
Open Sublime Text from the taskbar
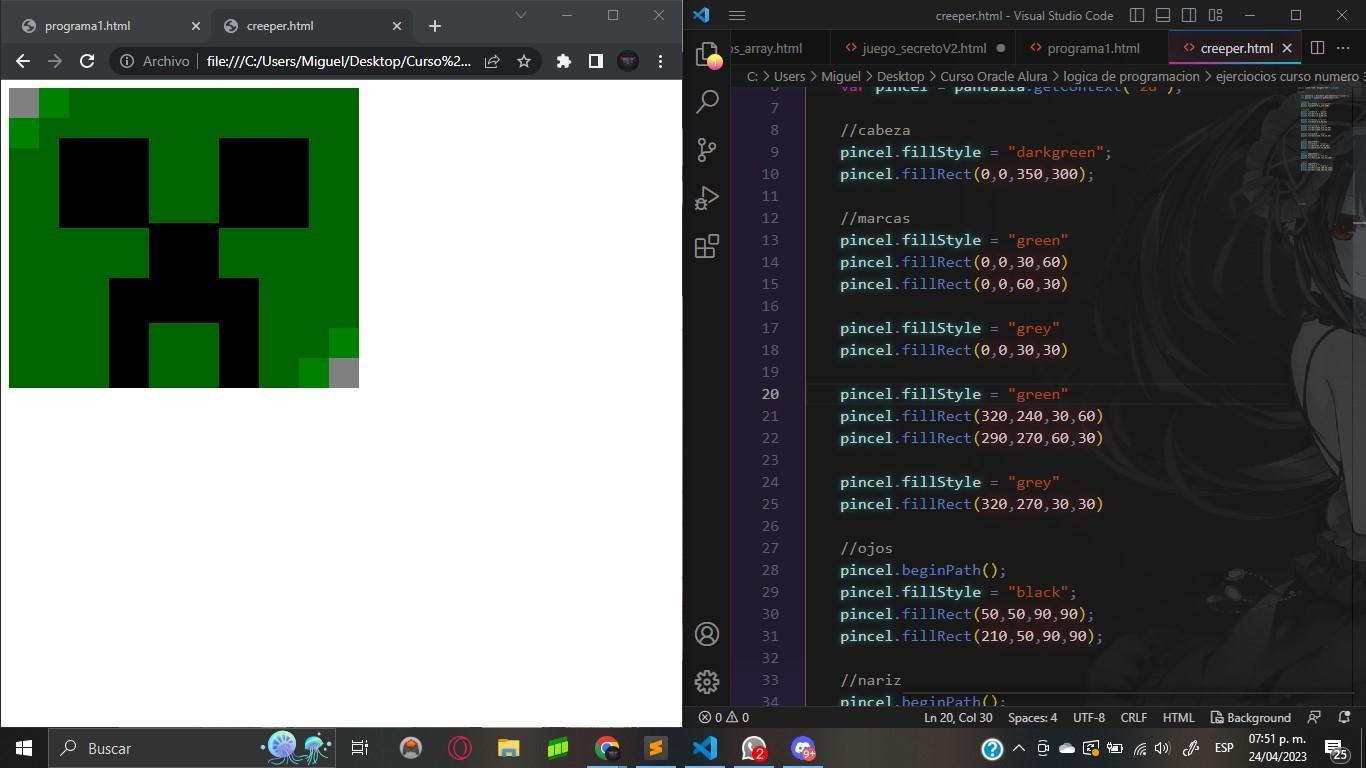(656, 748)
